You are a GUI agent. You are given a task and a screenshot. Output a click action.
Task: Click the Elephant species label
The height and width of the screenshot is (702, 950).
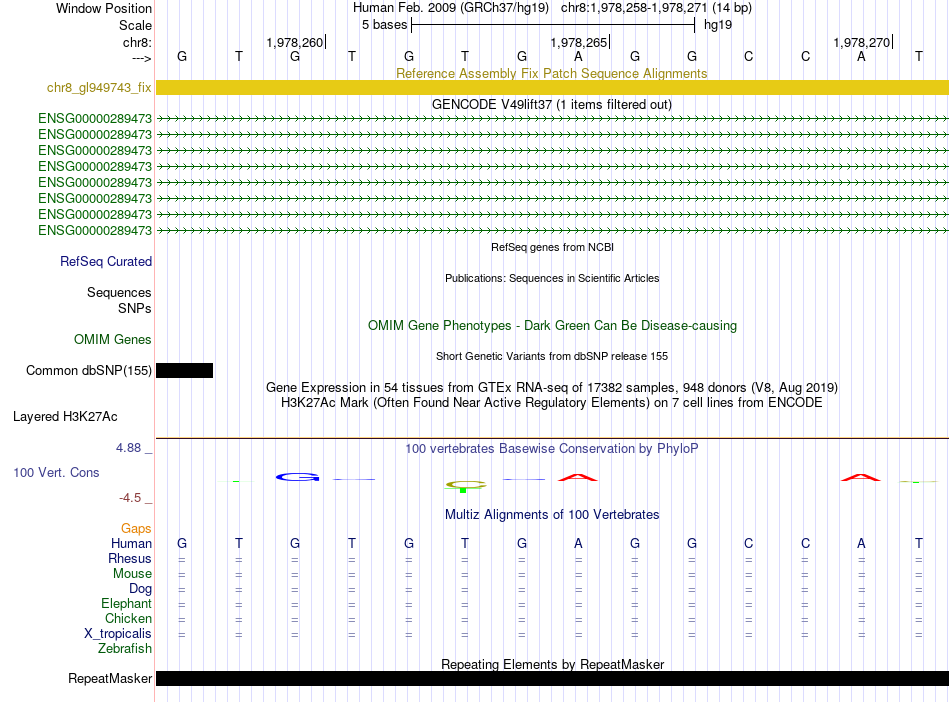(x=126, y=603)
